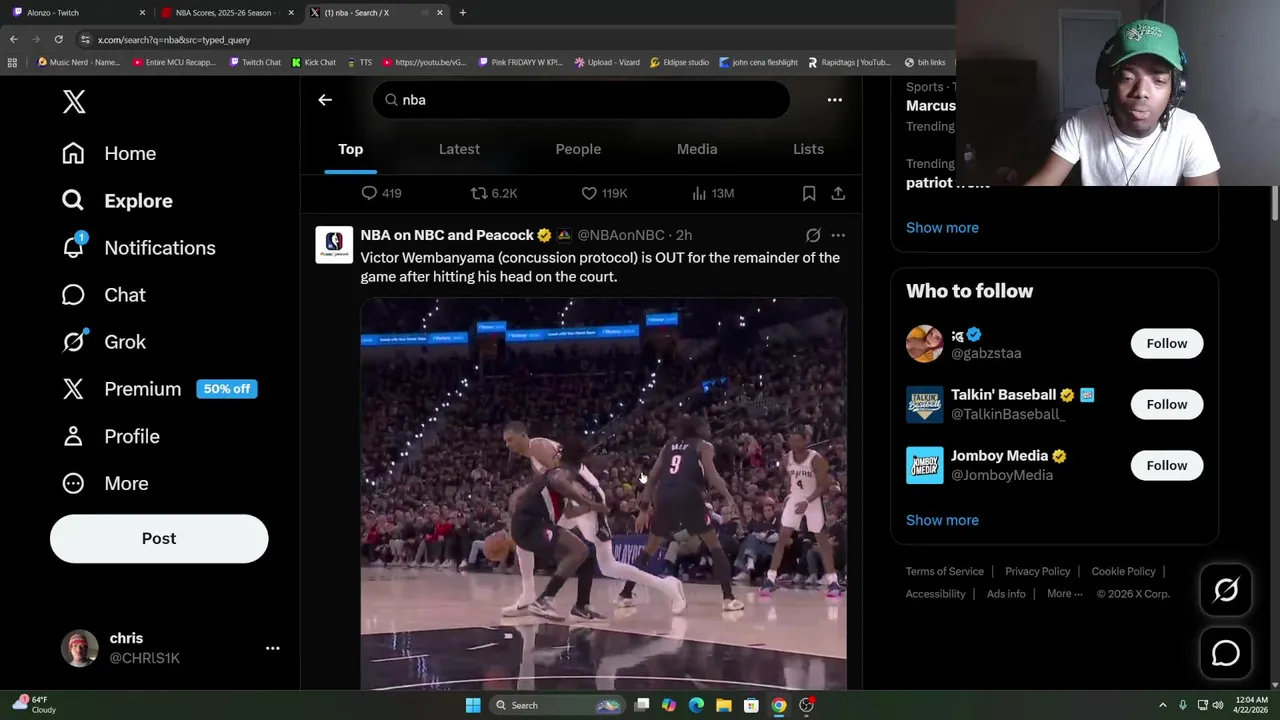Switch to the NBA Scores browser tab

[x=227, y=12]
